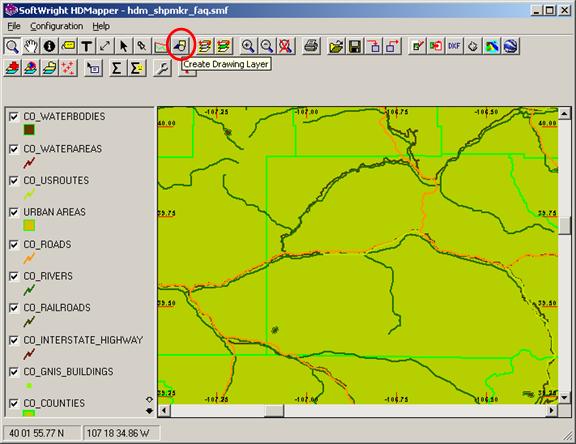Click the brown CO_WATERBODIES color swatch
576x444 pixels.
pos(29,130)
